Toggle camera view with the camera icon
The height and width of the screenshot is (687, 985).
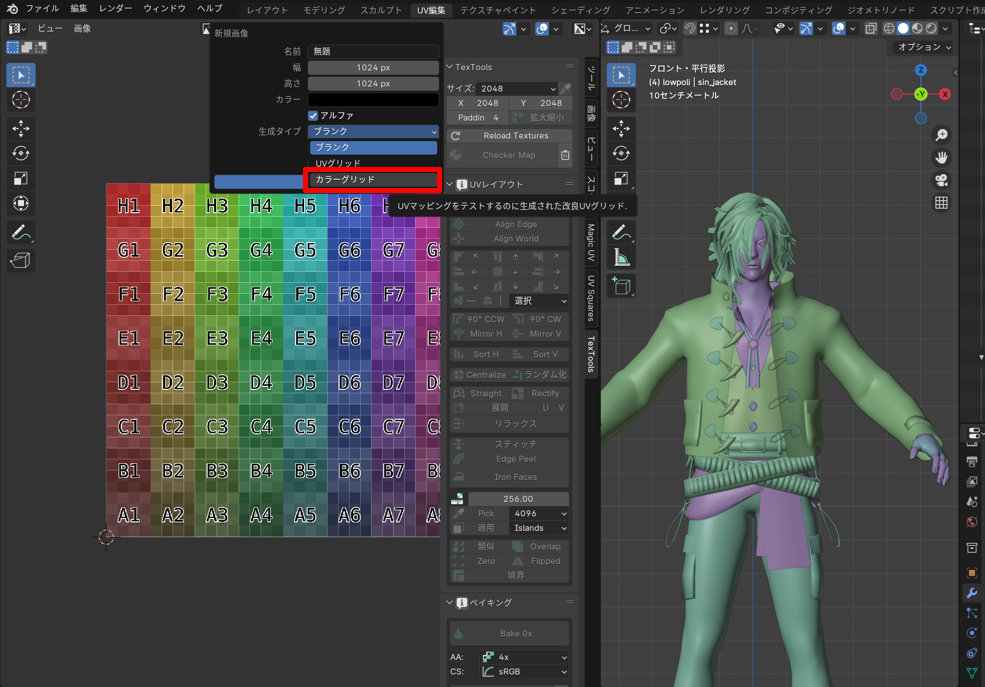[941, 180]
